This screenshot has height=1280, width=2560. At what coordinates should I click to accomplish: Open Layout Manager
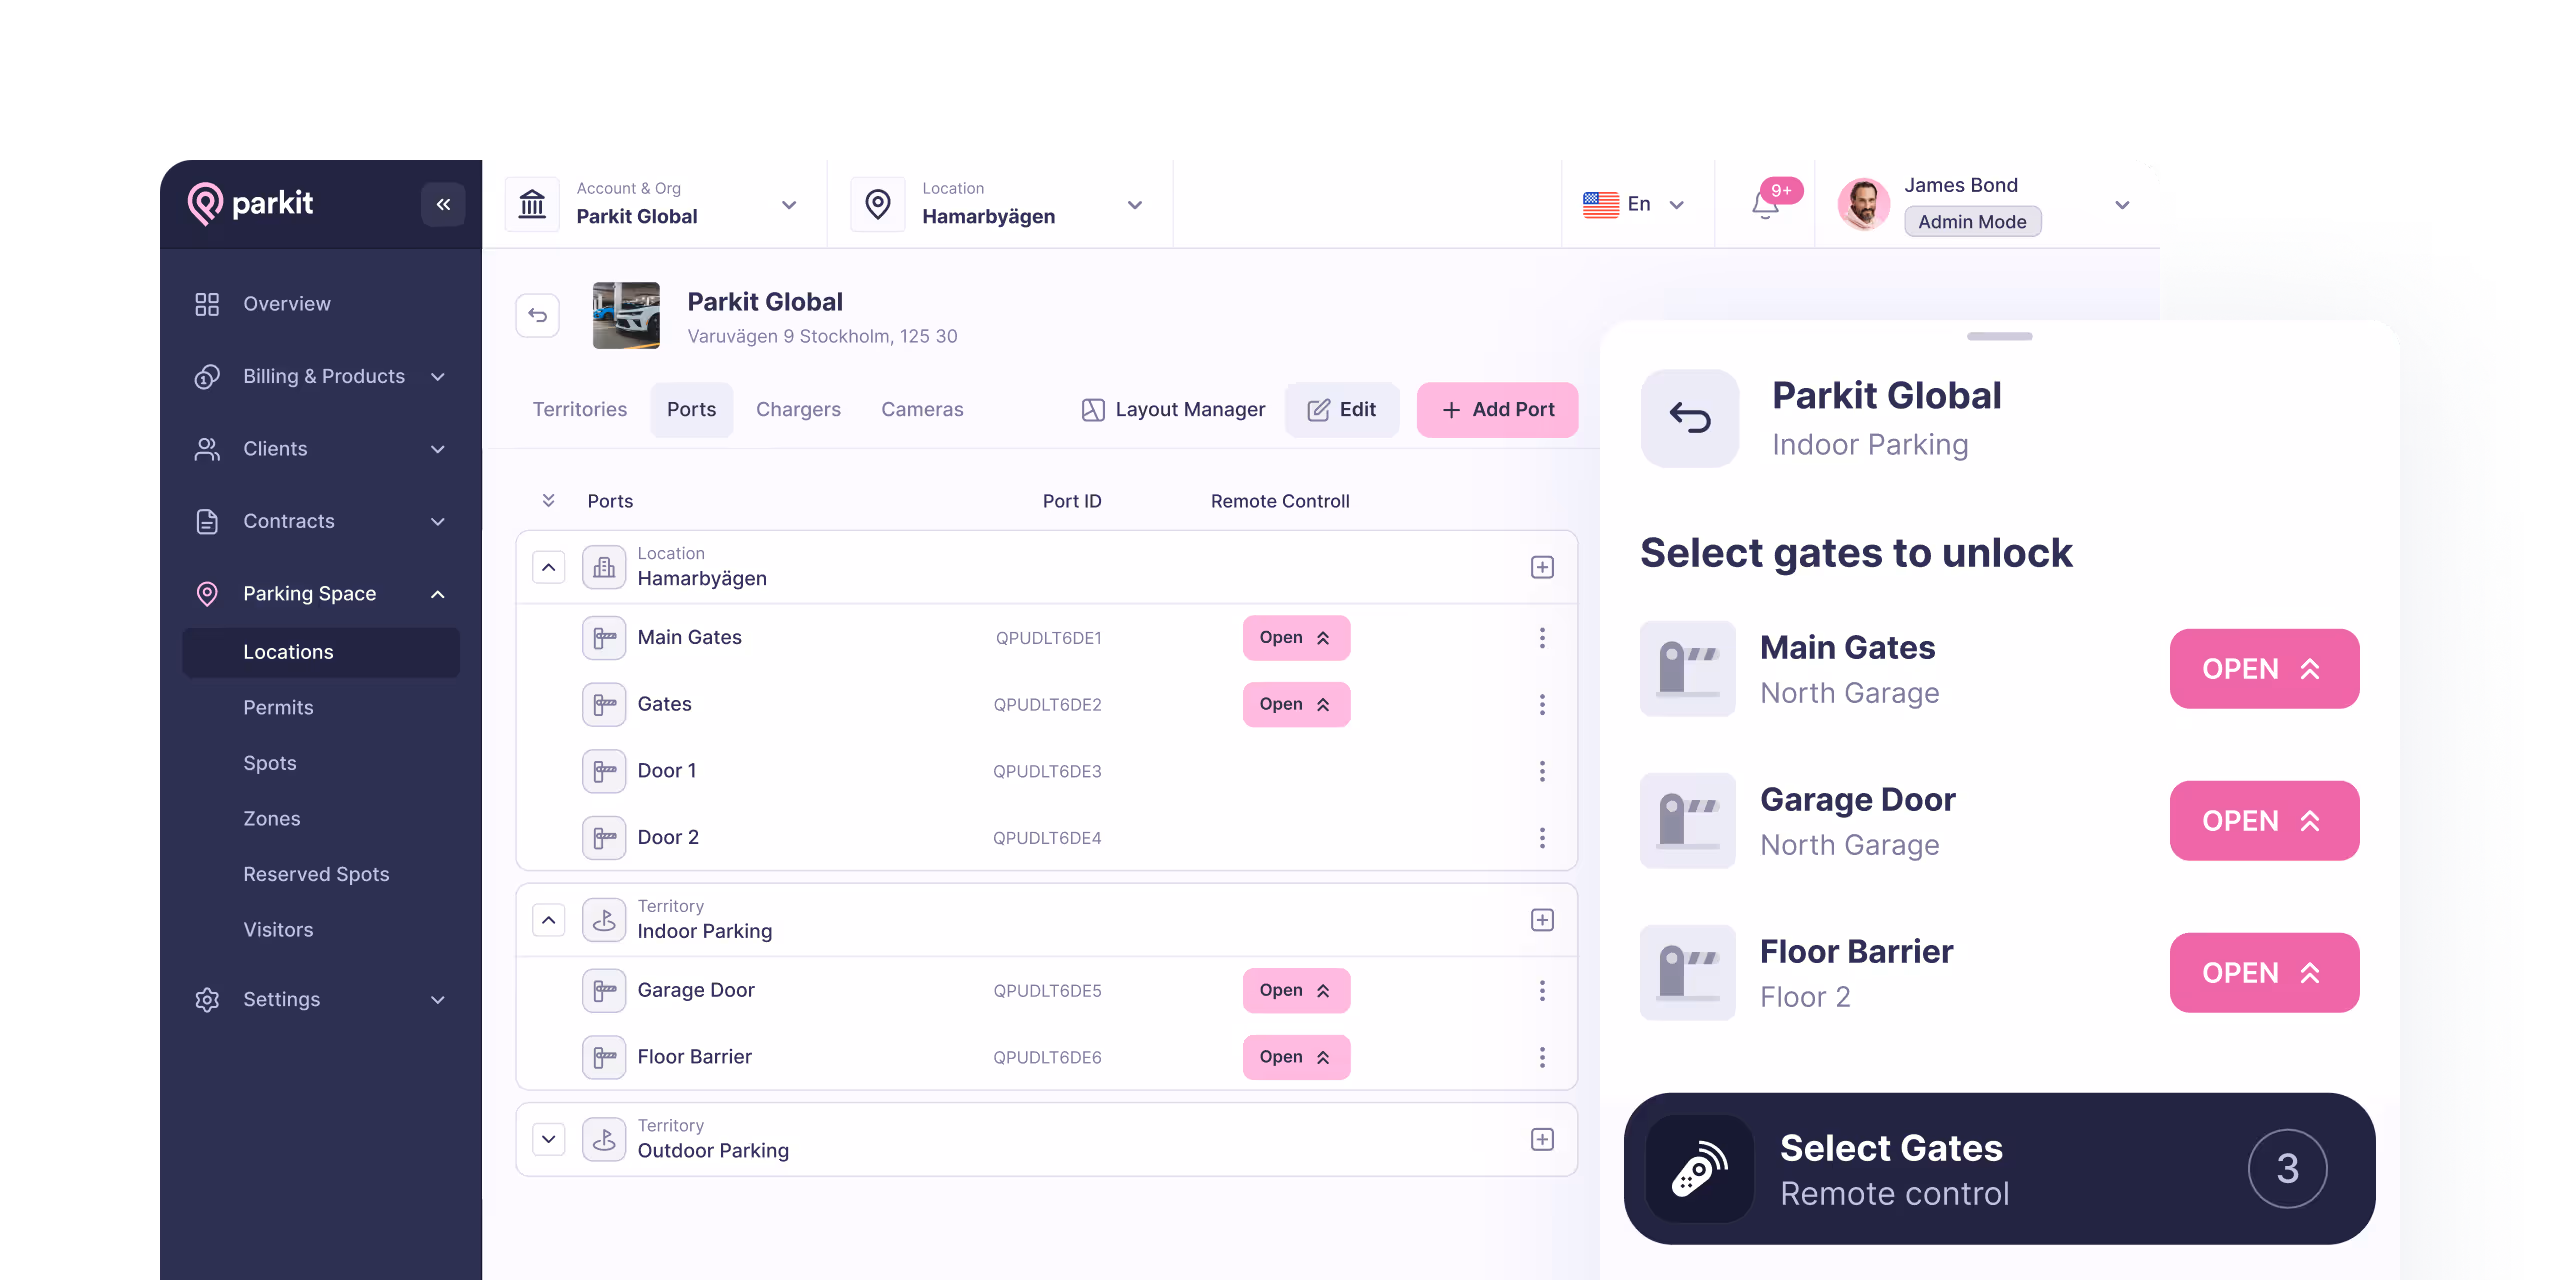pyautogui.click(x=1173, y=410)
